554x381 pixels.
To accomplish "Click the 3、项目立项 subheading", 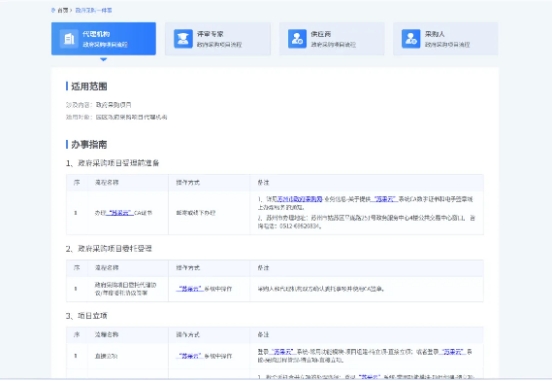I will 87,316.
